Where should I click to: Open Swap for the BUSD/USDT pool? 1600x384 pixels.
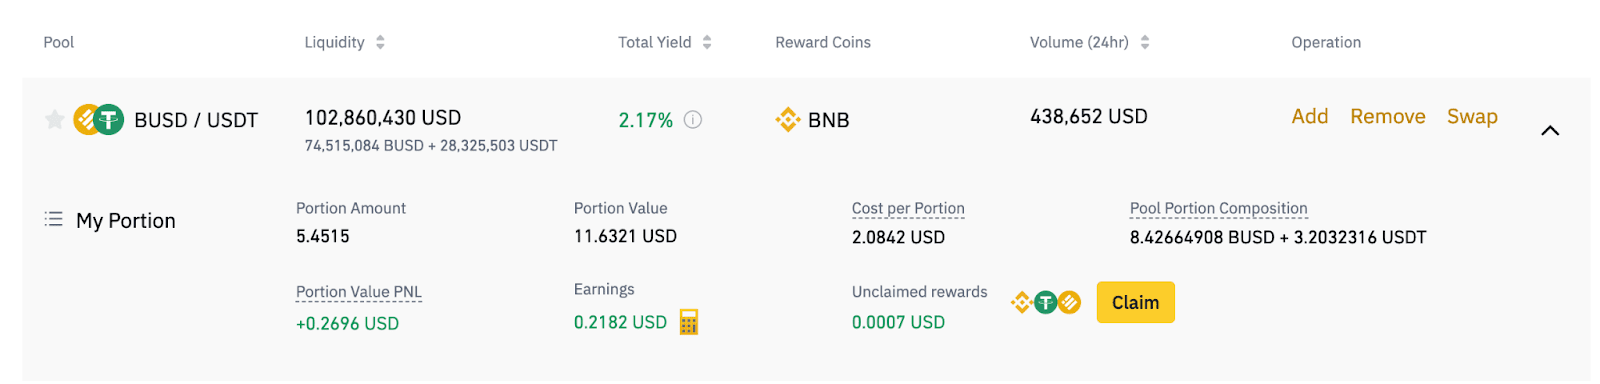click(x=1472, y=116)
